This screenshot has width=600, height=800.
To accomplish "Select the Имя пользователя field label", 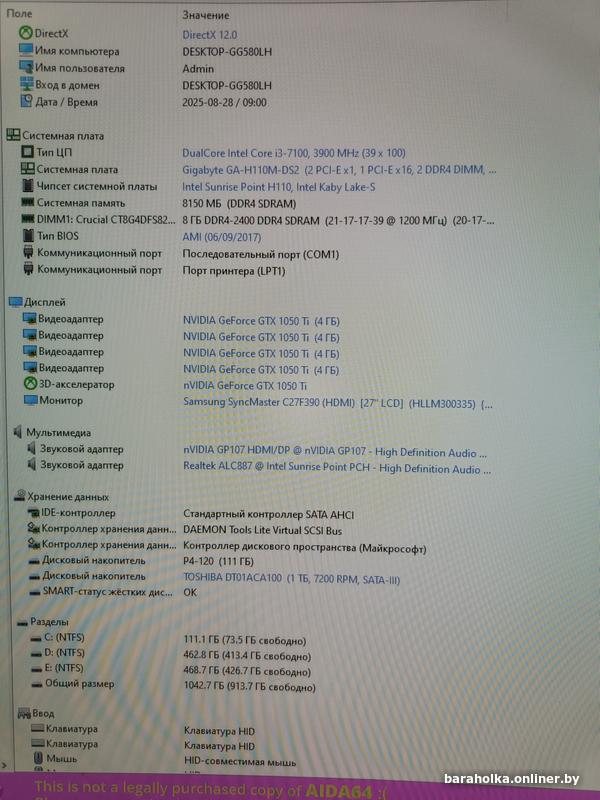I will pyautogui.click(x=80, y=68).
